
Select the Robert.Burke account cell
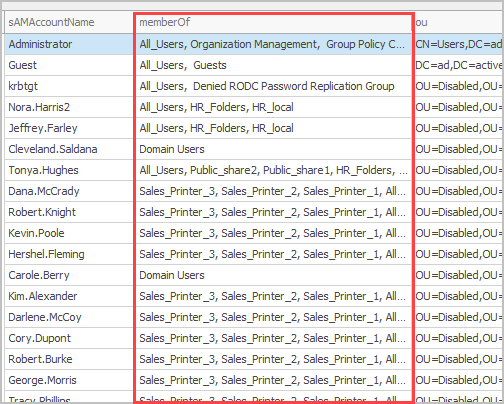(x=69, y=359)
